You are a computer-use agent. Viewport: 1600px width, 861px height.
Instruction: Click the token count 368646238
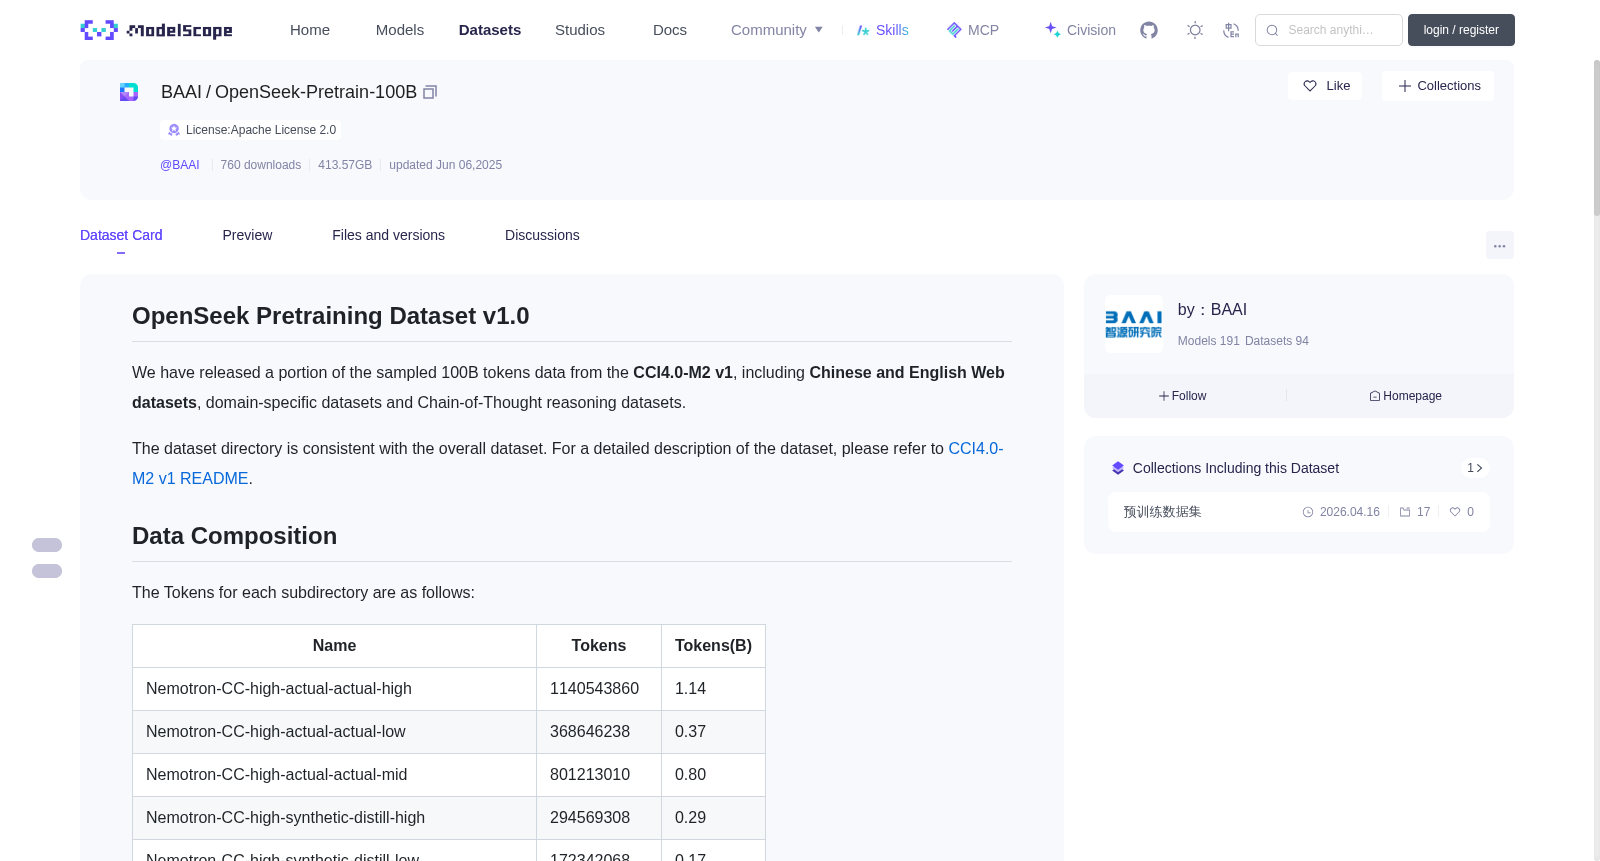[x=590, y=732]
